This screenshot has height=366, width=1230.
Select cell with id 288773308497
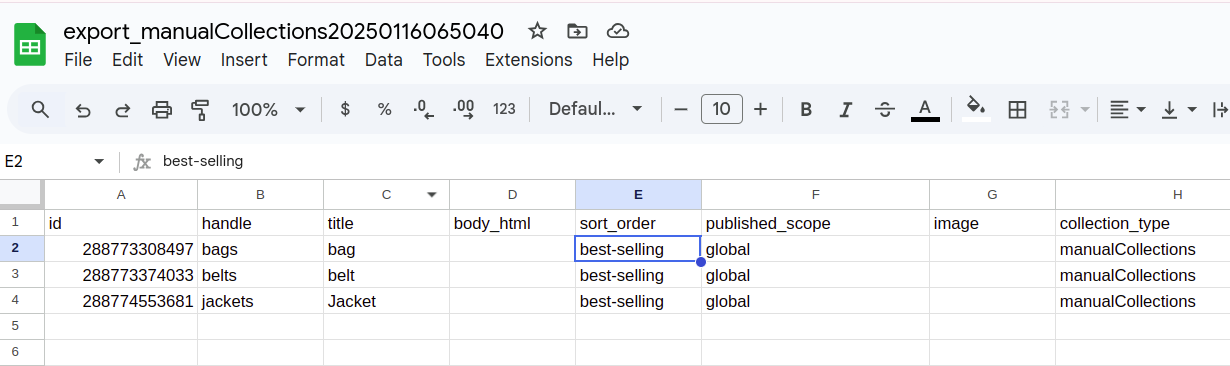click(121, 249)
